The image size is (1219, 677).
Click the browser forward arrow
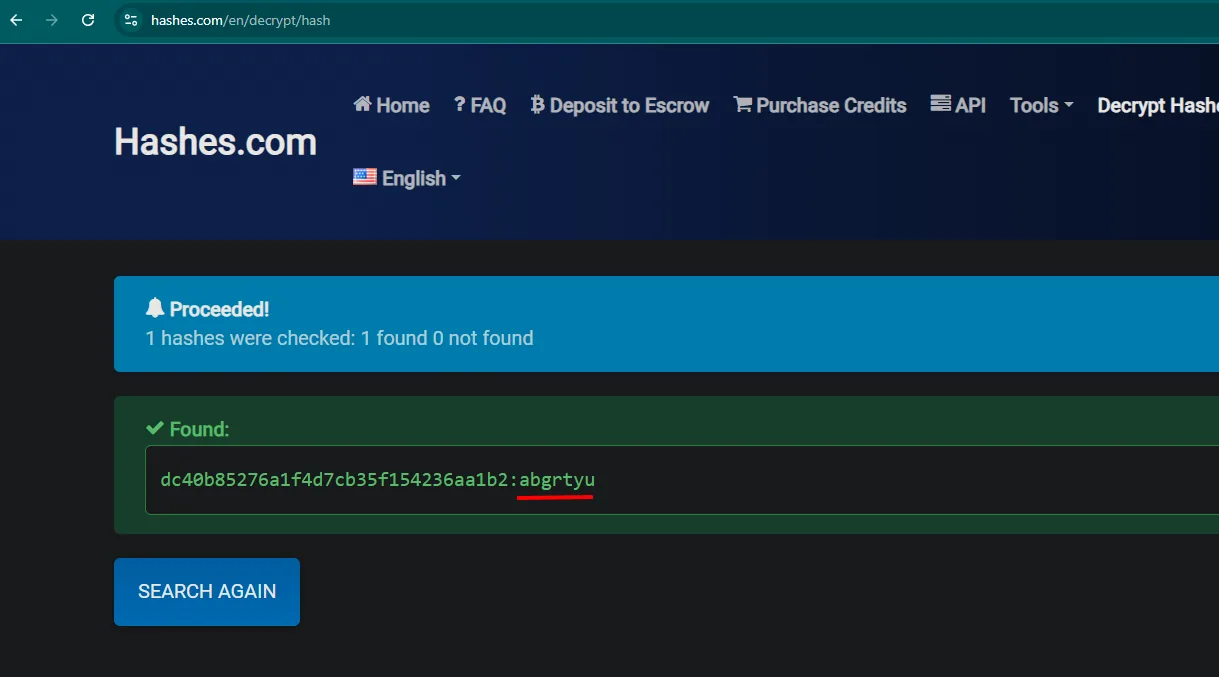pos(52,20)
